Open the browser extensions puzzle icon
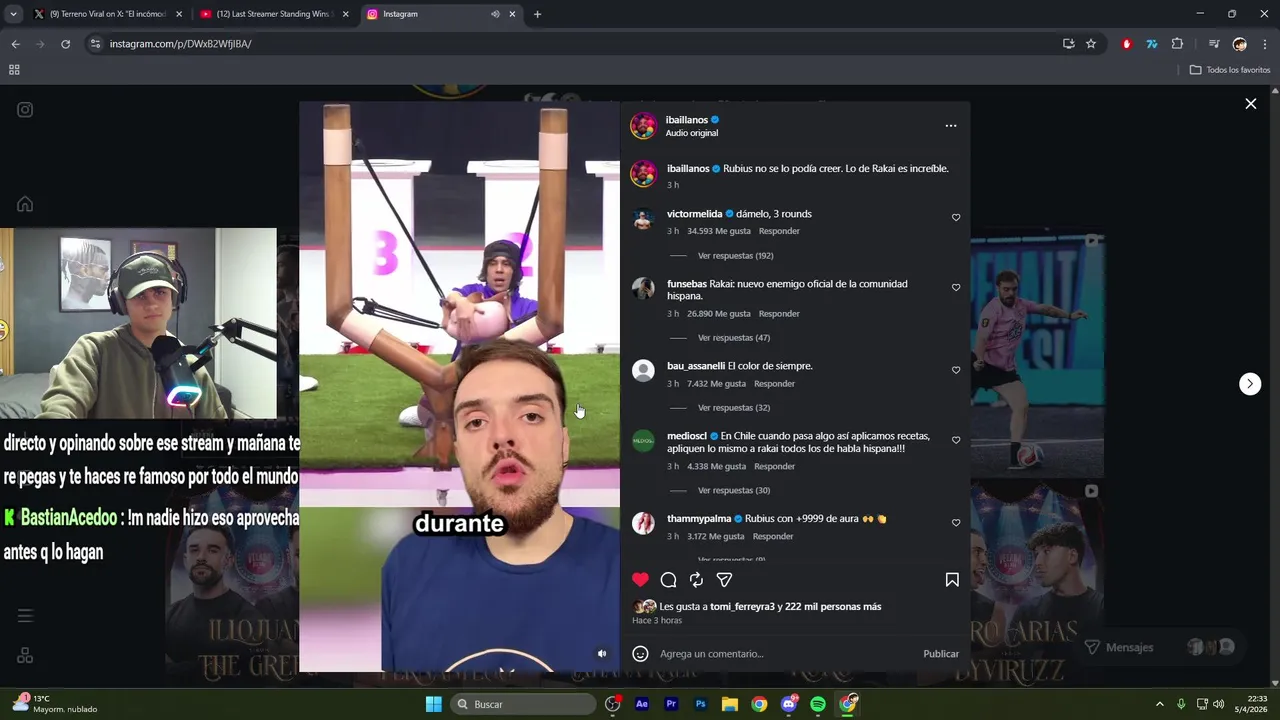1280x720 pixels. pos(1177,44)
